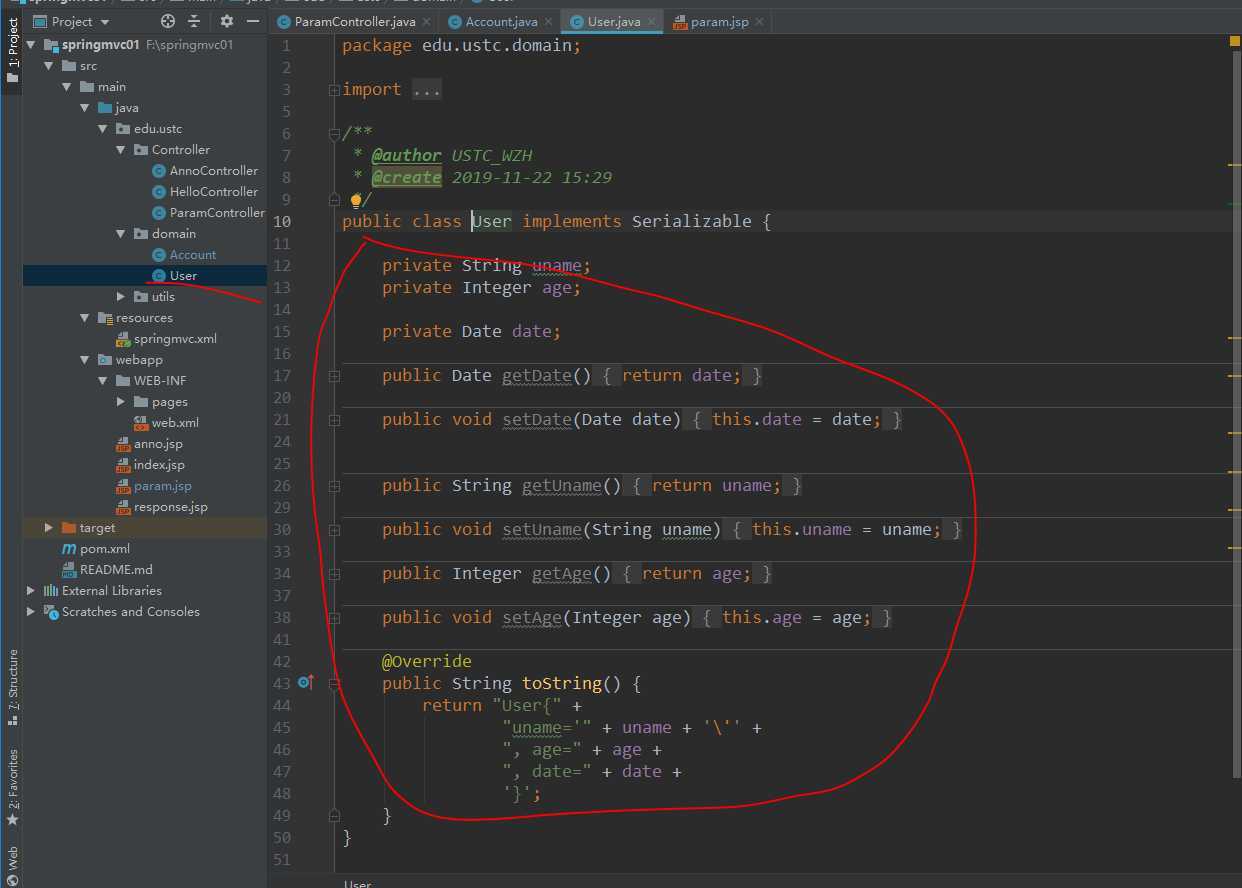This screenshot has width=1242, height=888.
Task: Unfold the setUname method in gutter
Action: [334, 530]
